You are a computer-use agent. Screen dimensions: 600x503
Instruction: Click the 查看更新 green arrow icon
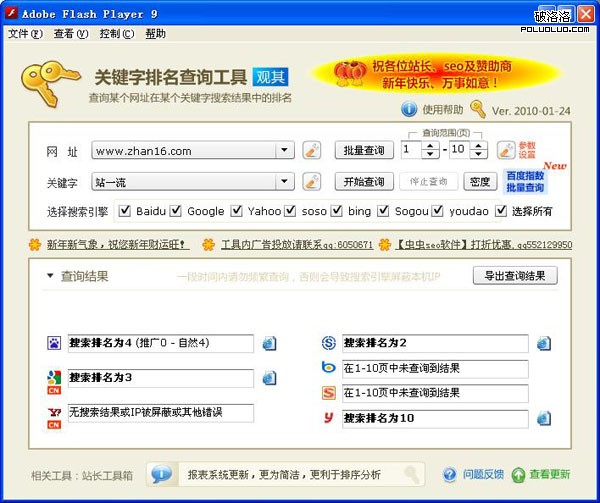(x=518, y=475)
